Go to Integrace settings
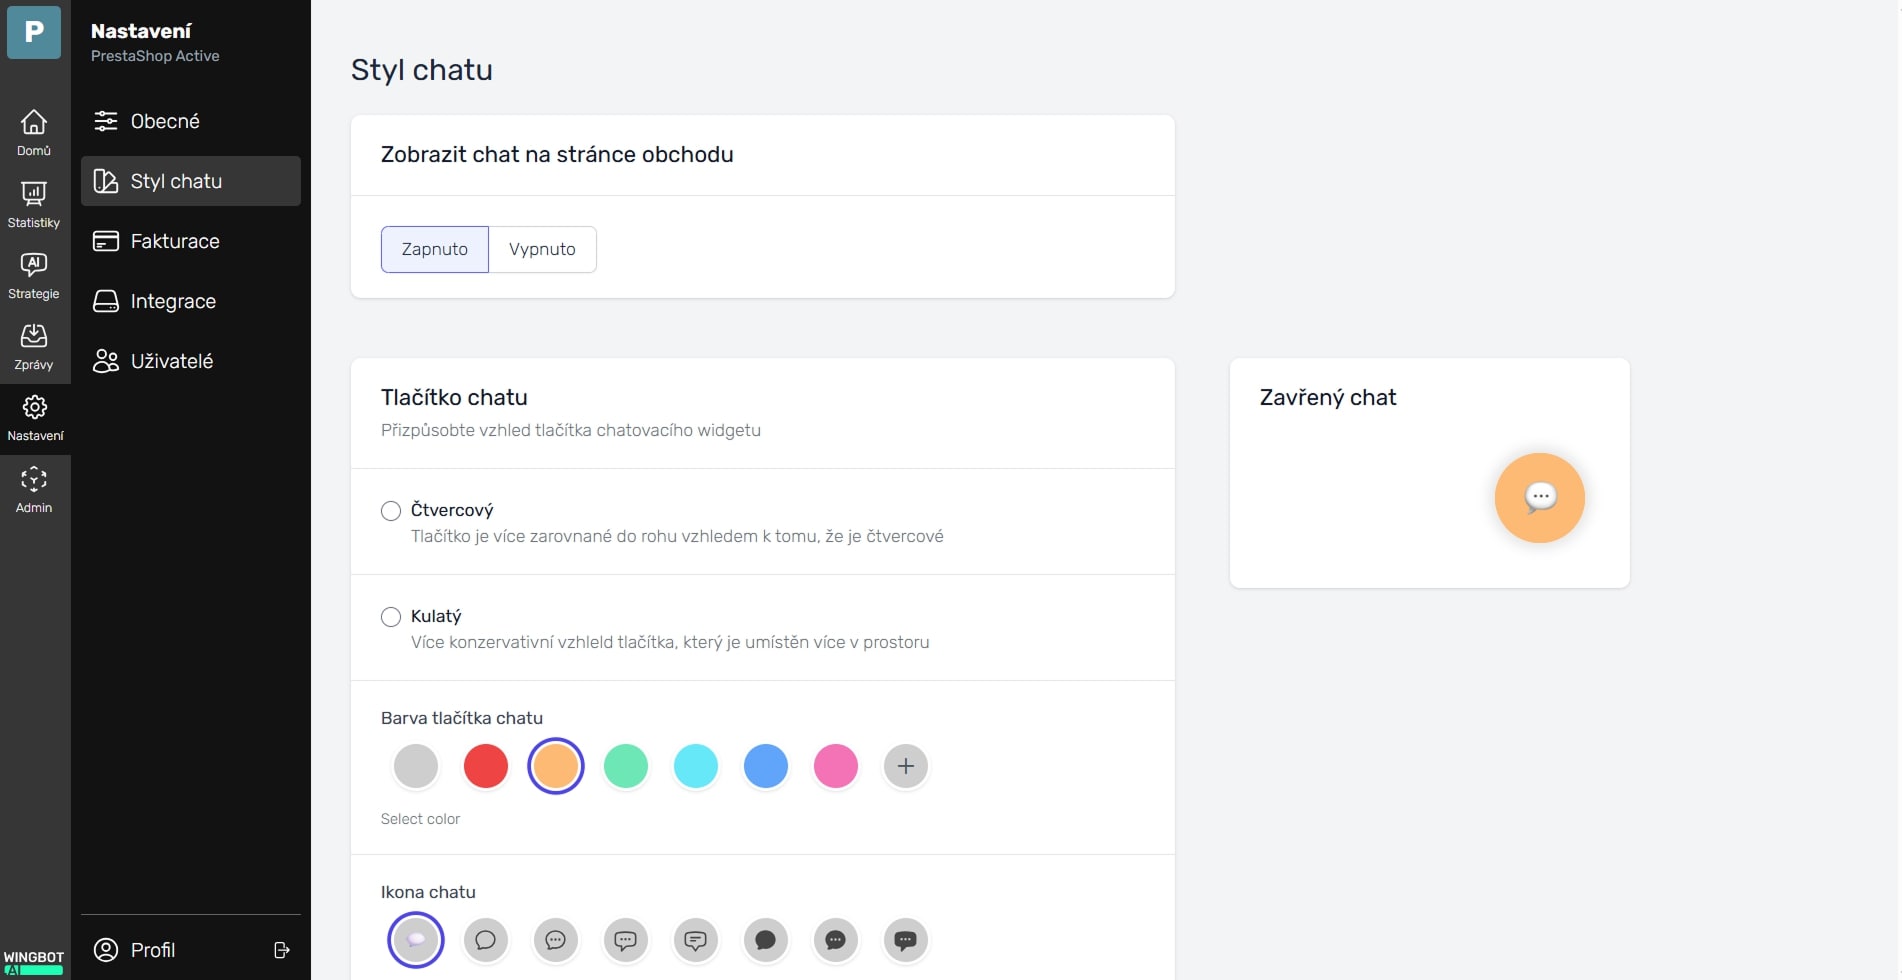Screen dimensions: 1902x980 (173, 301)
